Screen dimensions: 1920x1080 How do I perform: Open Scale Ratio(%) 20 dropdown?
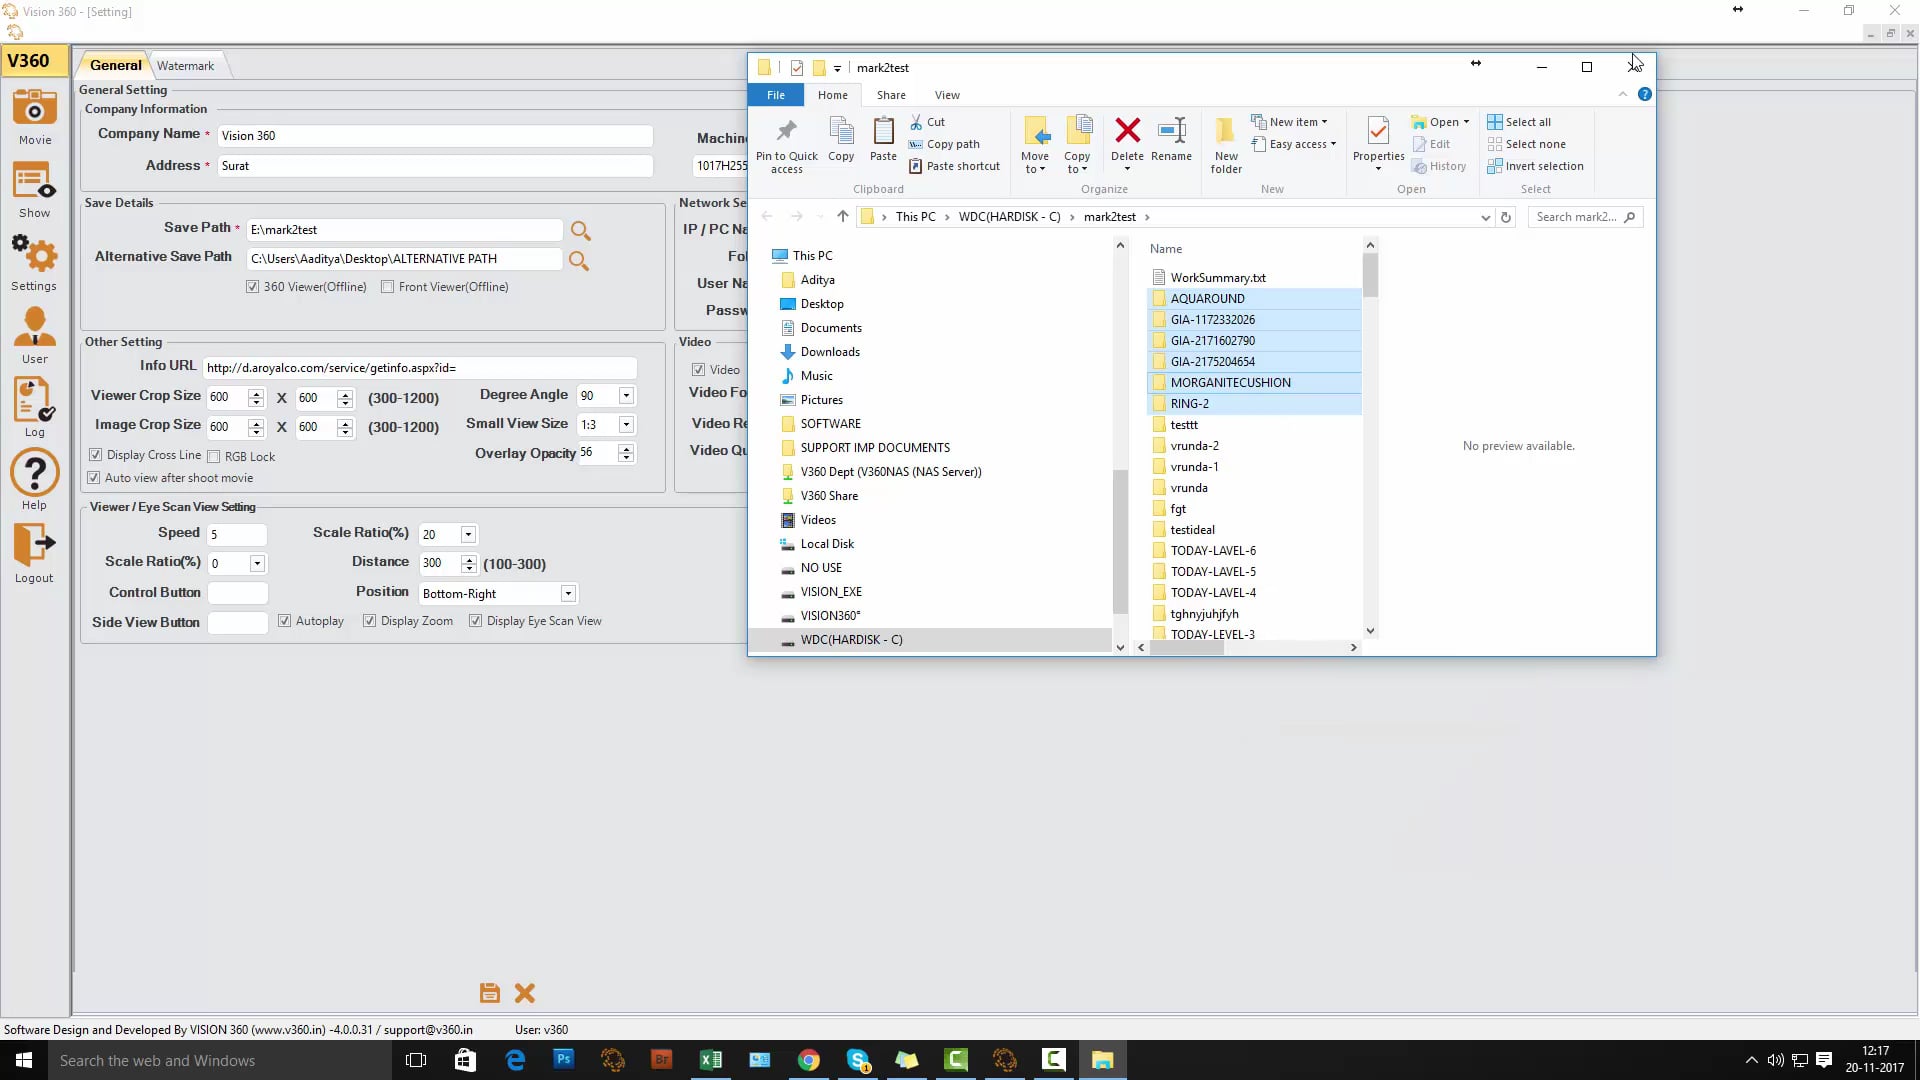[x=468, y=535]
